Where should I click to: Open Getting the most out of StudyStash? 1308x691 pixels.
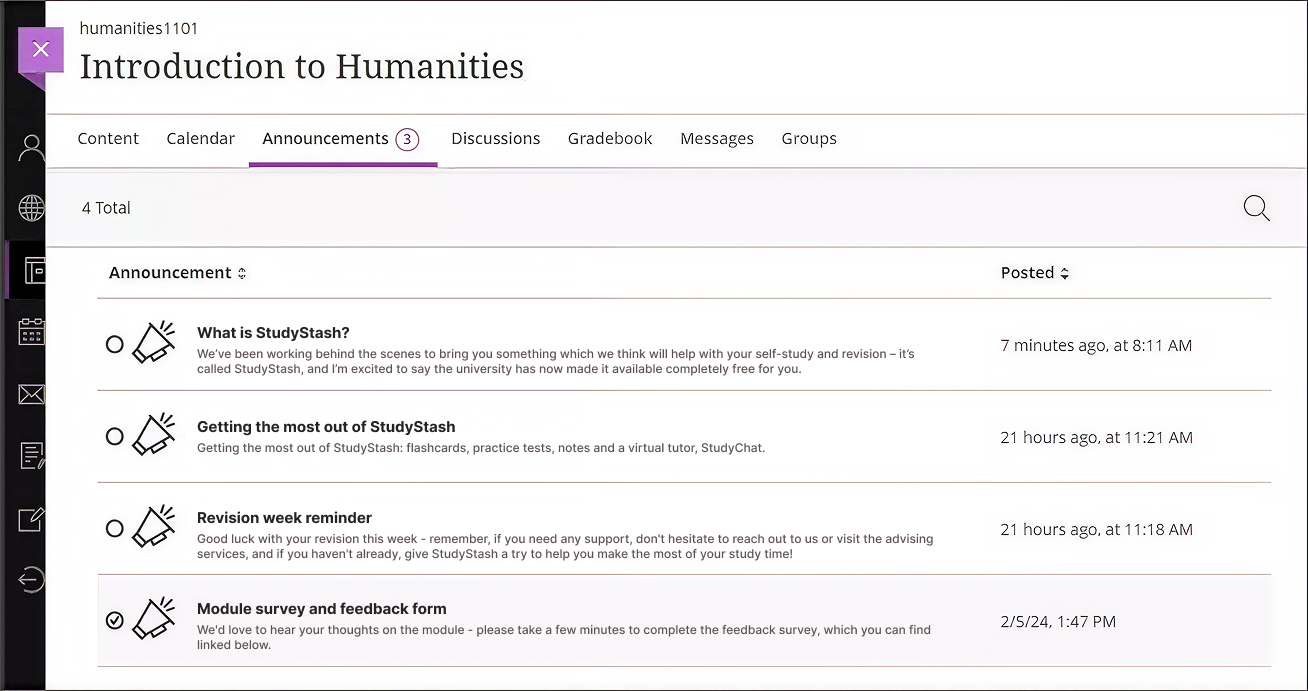tap(326, 427)
